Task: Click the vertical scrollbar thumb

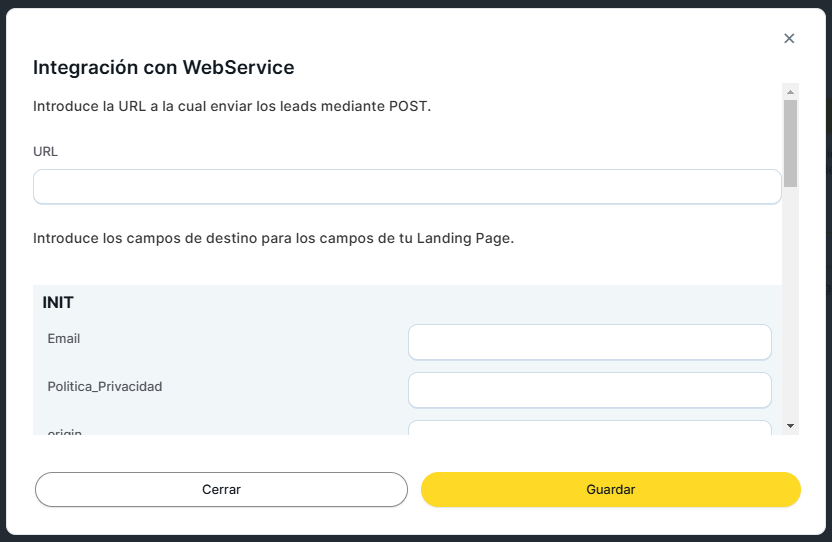Action: (790, 142)
